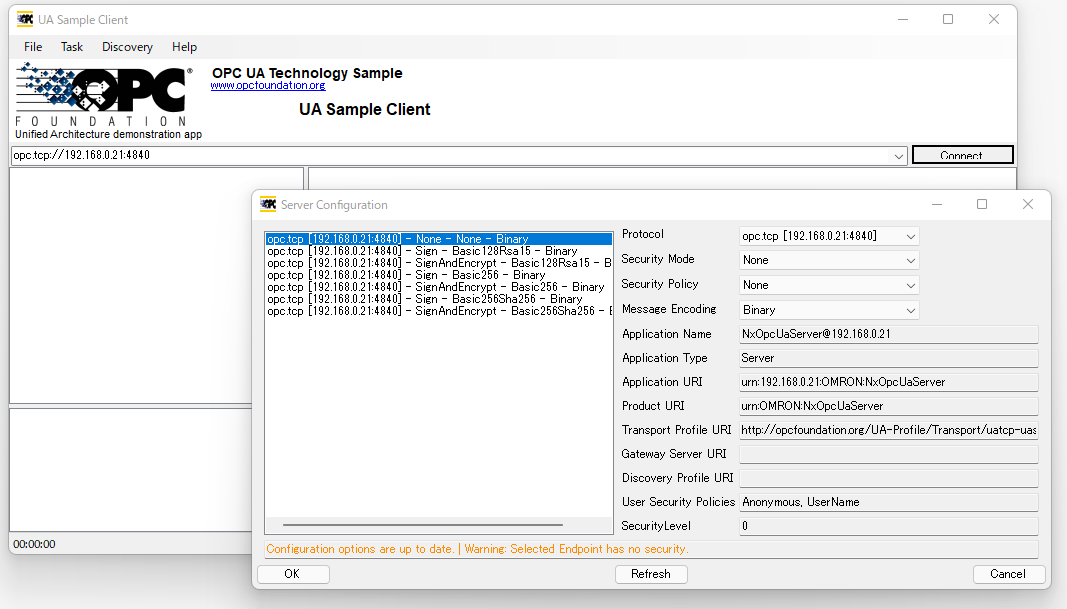Expand the Protocol dropdown
The width and height of the screenshot is (1067, 609).
[x=909, y=236]
